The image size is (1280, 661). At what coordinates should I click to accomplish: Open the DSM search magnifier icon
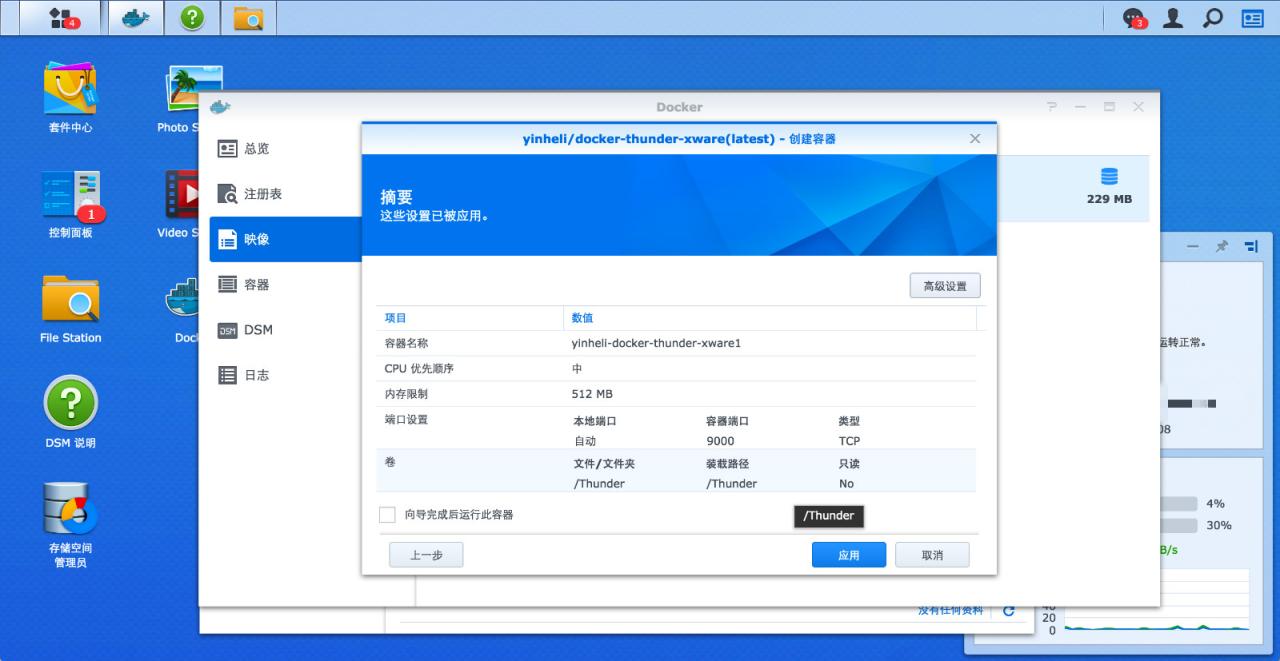point(1212,17)
